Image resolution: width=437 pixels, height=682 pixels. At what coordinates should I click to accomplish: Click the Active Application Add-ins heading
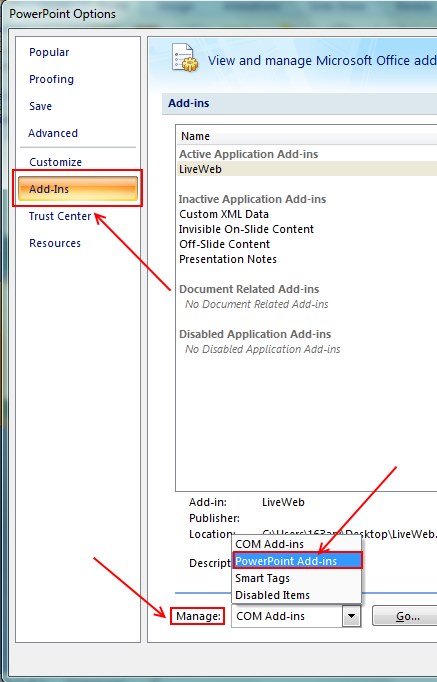(x=249, y=154)
